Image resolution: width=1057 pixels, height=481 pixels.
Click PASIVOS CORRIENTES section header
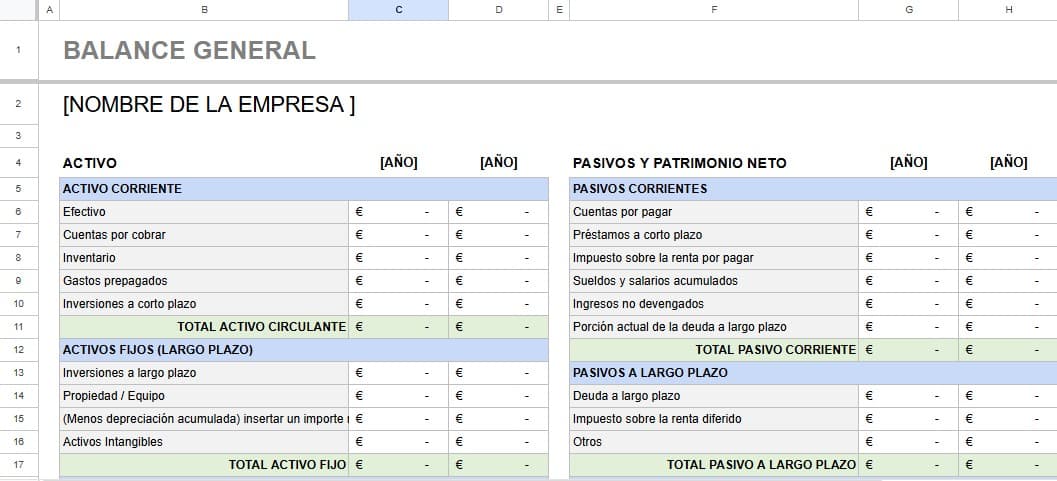click(x=813, y=189)
